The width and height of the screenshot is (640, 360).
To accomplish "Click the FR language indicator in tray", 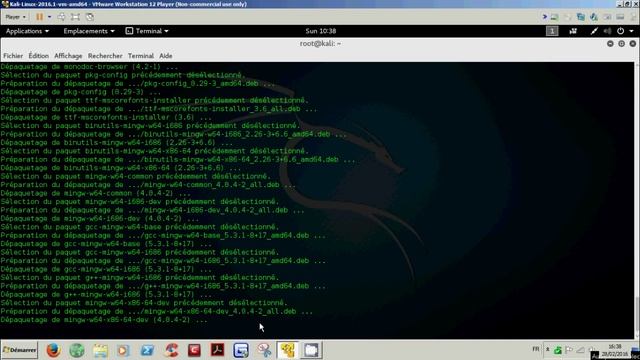I will pyautogui.click(x=536, y=349).
